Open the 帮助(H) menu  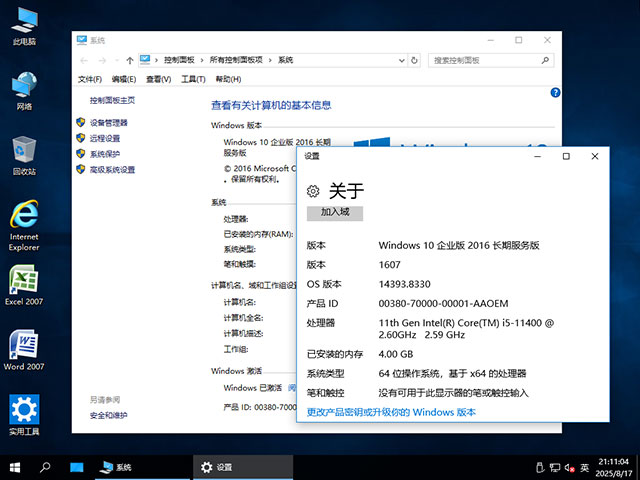click(x=228, y=79)
